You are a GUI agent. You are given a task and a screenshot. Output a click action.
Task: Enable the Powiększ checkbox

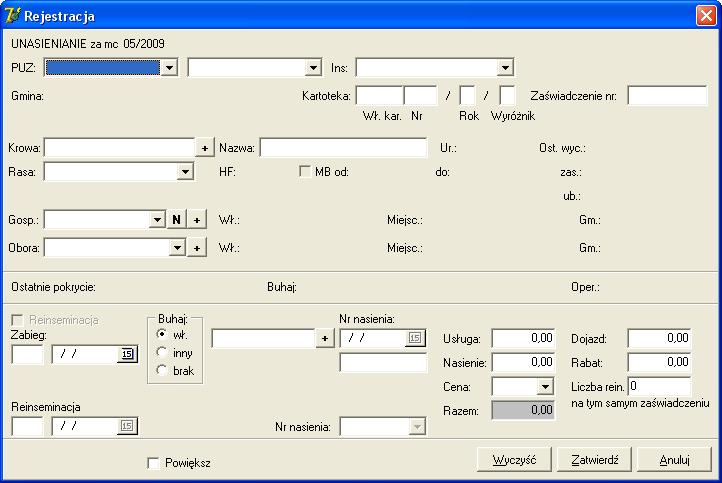tap(153, 462)
